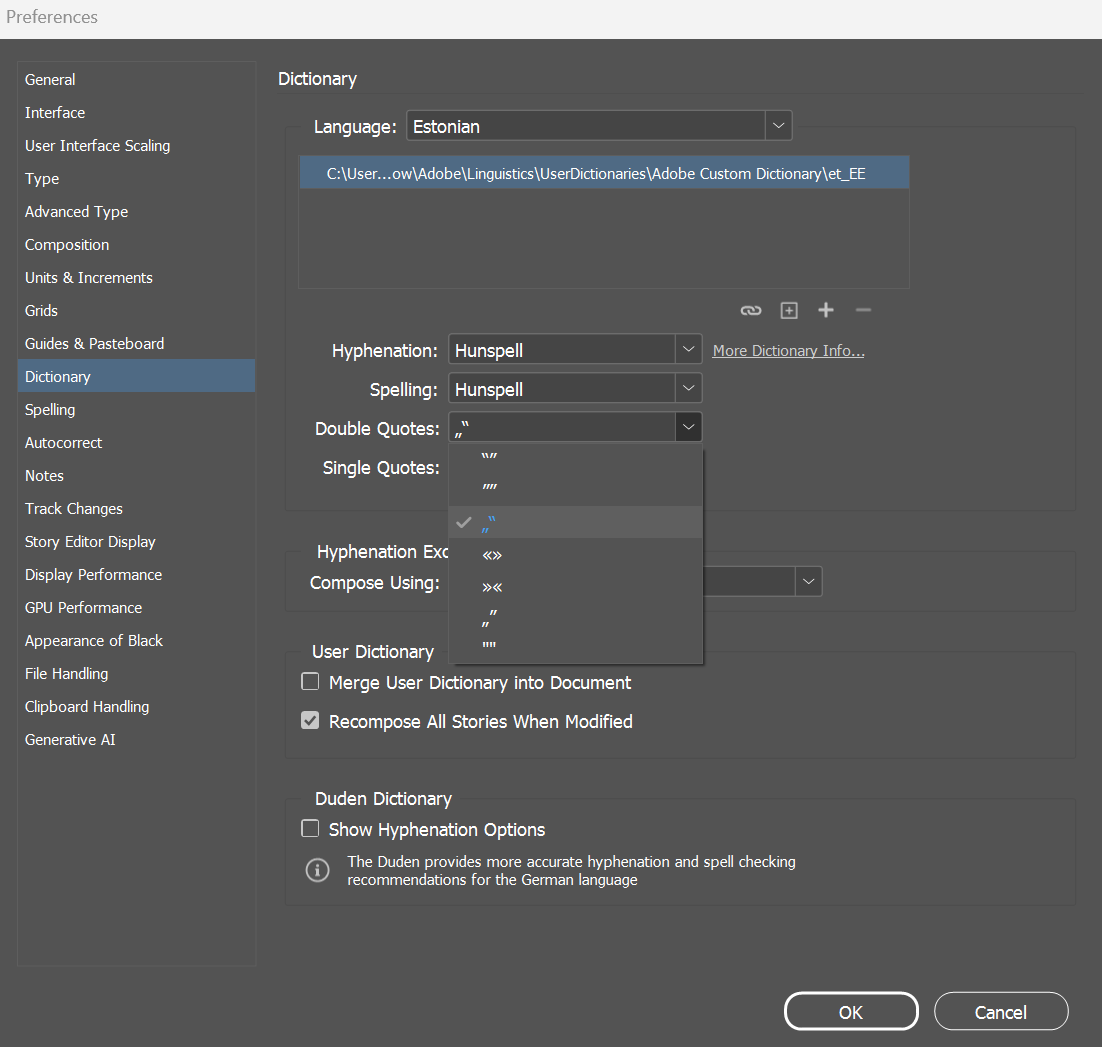
Task: Switch to User Interface Scaling section
Action: [136, 145]
